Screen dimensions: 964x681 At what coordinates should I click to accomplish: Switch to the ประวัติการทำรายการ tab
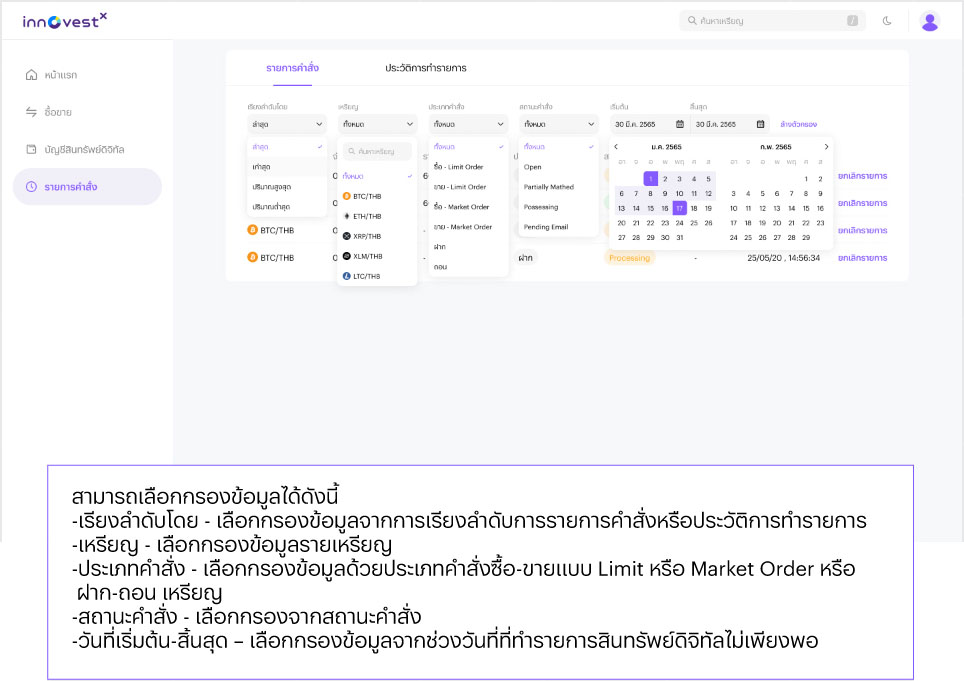[425, 68]
